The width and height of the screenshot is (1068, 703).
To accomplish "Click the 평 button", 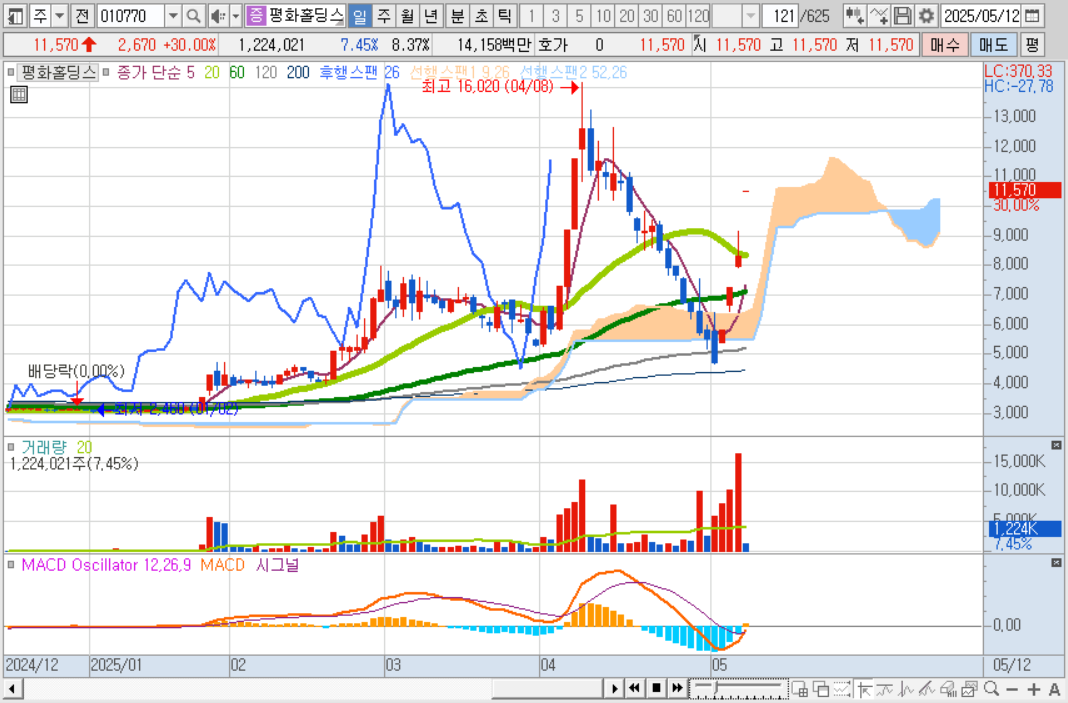I will point(1033,45).
